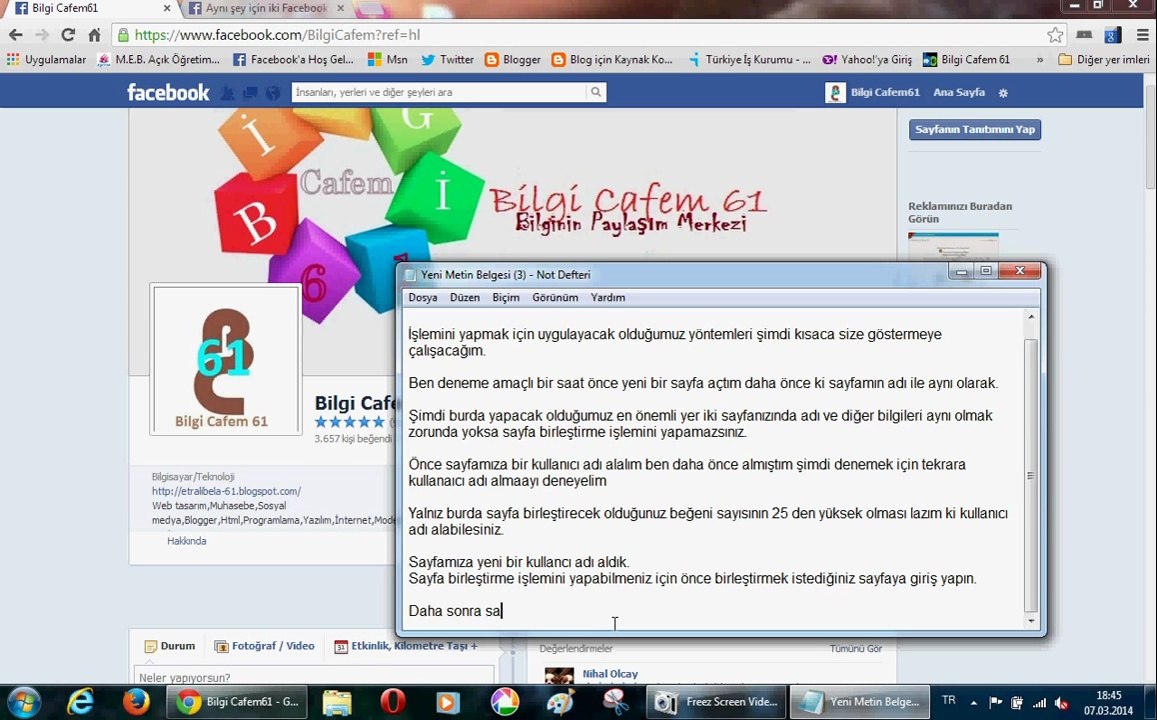1157x720 pixels.
Task: Open Chrome home page button
Action: [94, 35]
